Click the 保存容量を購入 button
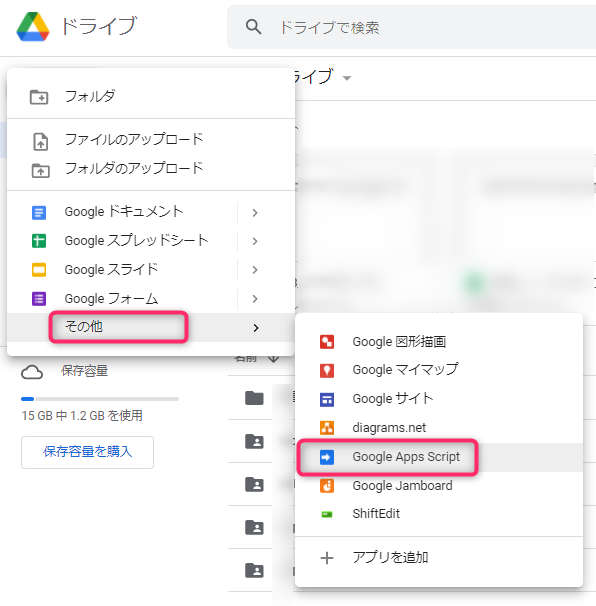Screen dimensions: 596x606 (87, 452)
